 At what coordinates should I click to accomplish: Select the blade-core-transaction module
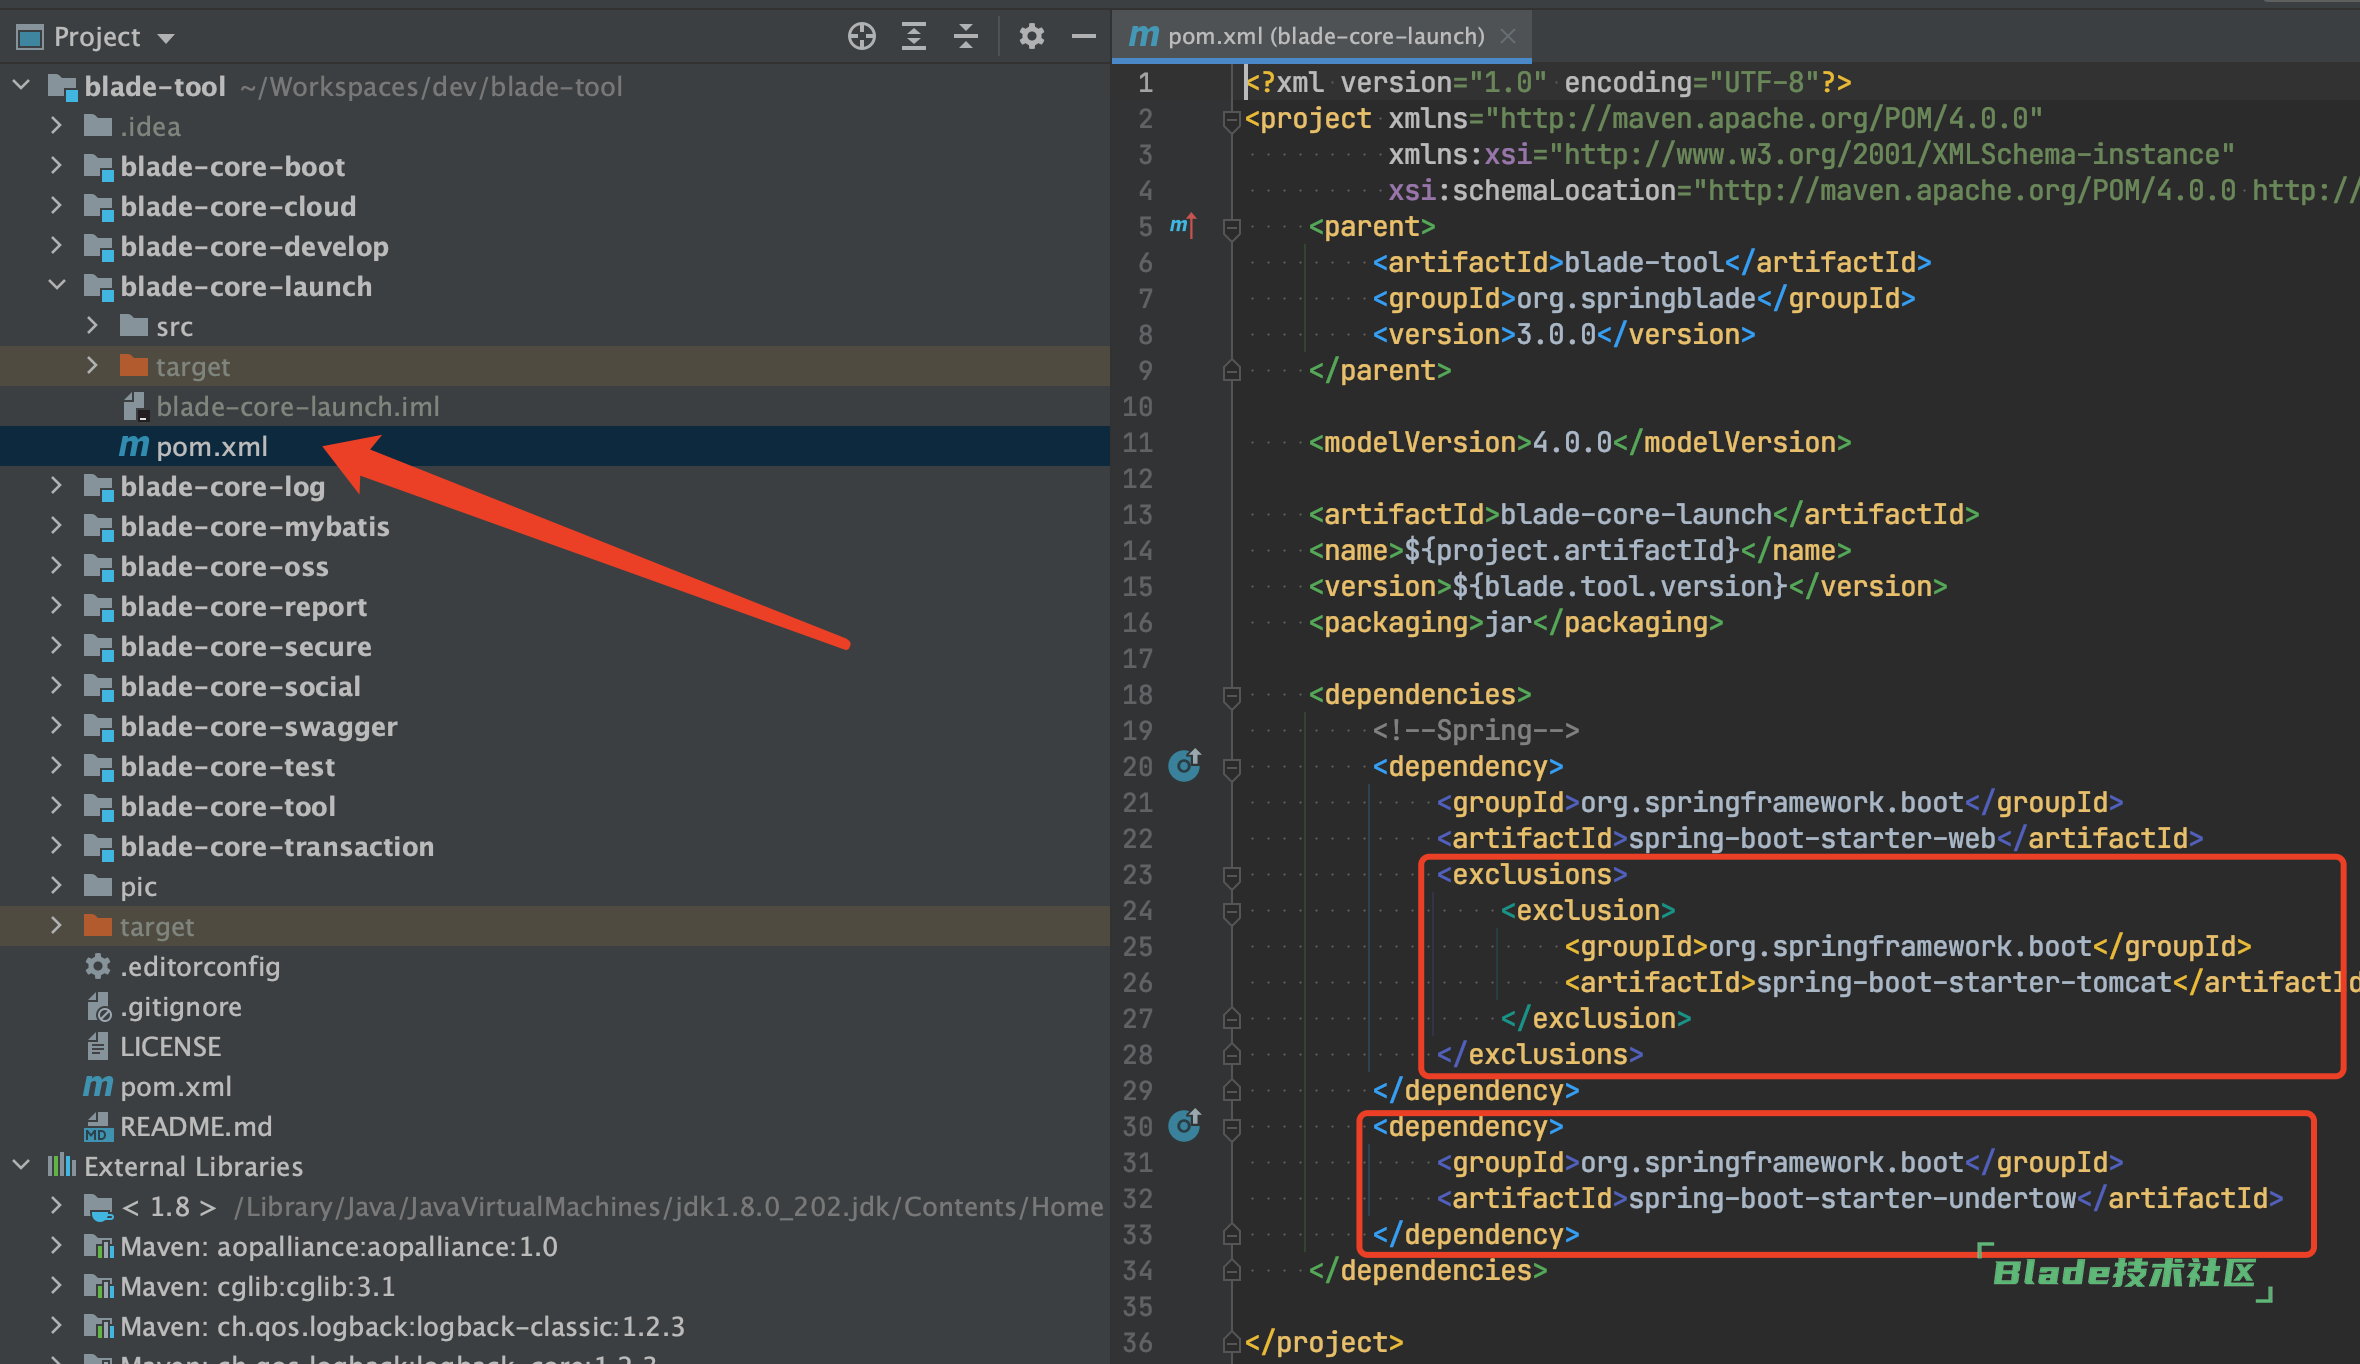[277, 846]
